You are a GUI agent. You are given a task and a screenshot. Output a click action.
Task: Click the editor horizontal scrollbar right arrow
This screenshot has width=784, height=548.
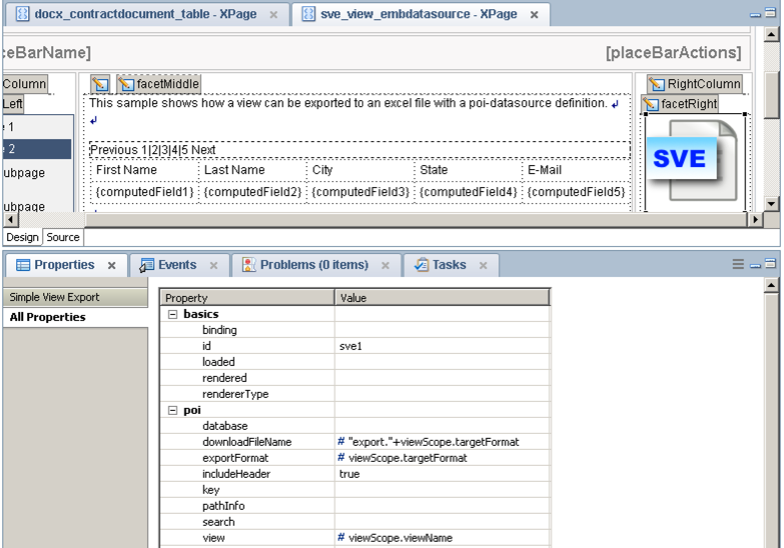[x=756, y=219]
